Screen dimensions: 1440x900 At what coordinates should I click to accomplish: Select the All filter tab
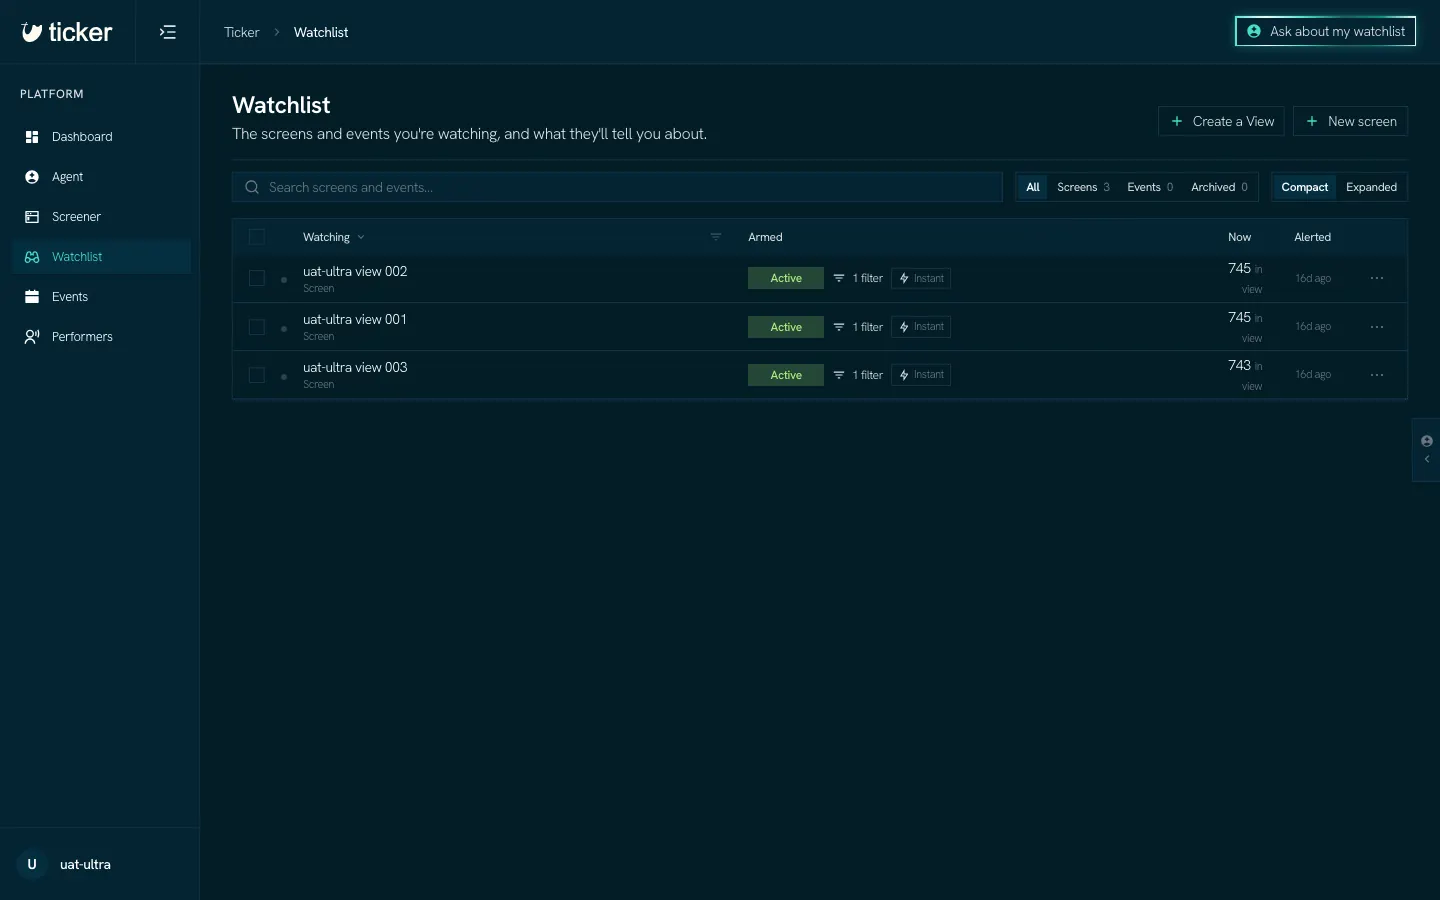point(1033,187)
